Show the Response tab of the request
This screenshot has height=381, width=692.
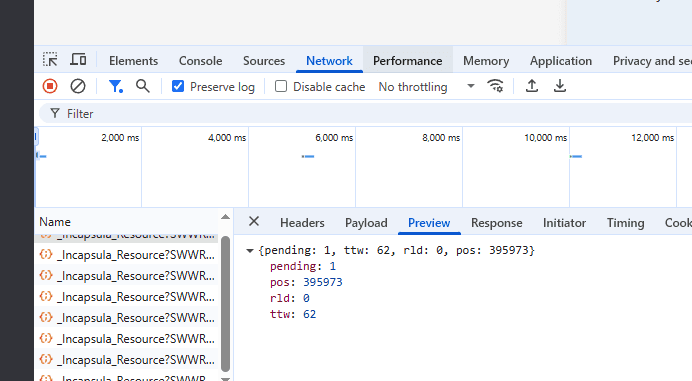point(496,223)
